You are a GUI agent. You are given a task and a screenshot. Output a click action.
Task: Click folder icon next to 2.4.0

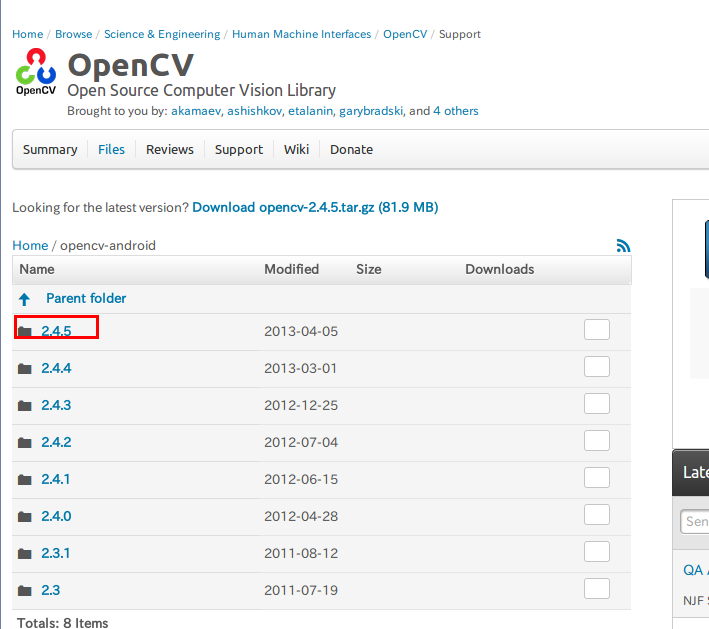pos(24,517)
